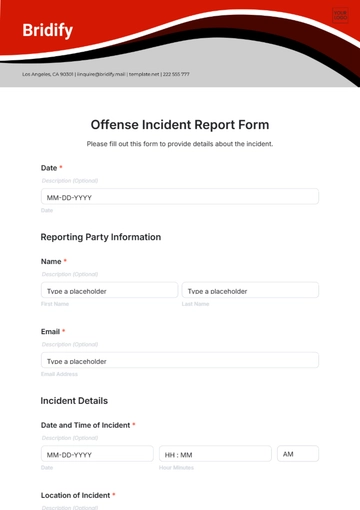Click the First Name input field
360x510 pixels.
pyautogui.click(x=109, y=290)
